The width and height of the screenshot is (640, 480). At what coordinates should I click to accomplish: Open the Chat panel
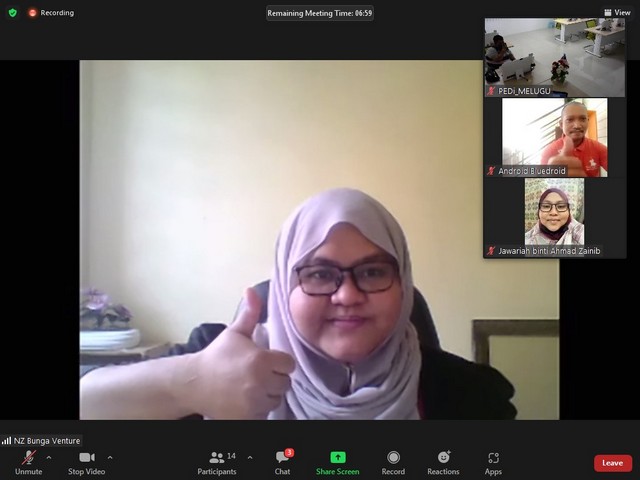pyautogui.click(x=283, y=462)
